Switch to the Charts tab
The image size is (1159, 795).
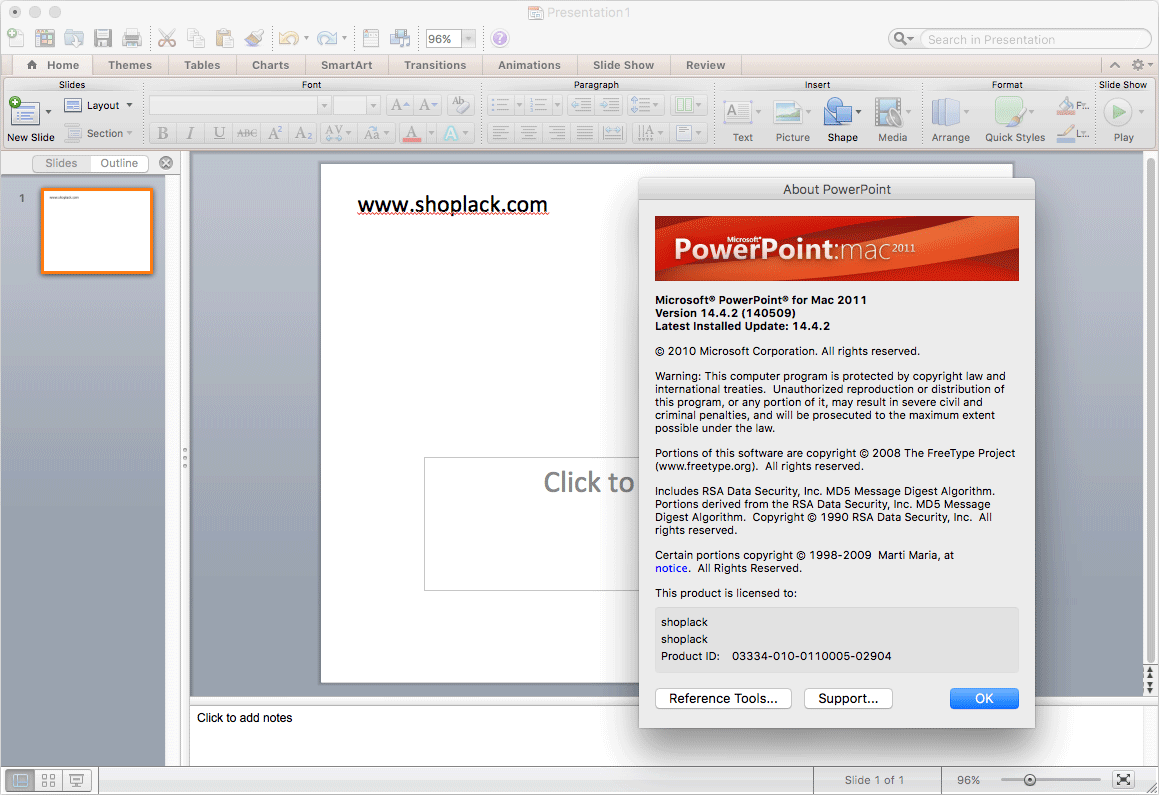point(271,65)
